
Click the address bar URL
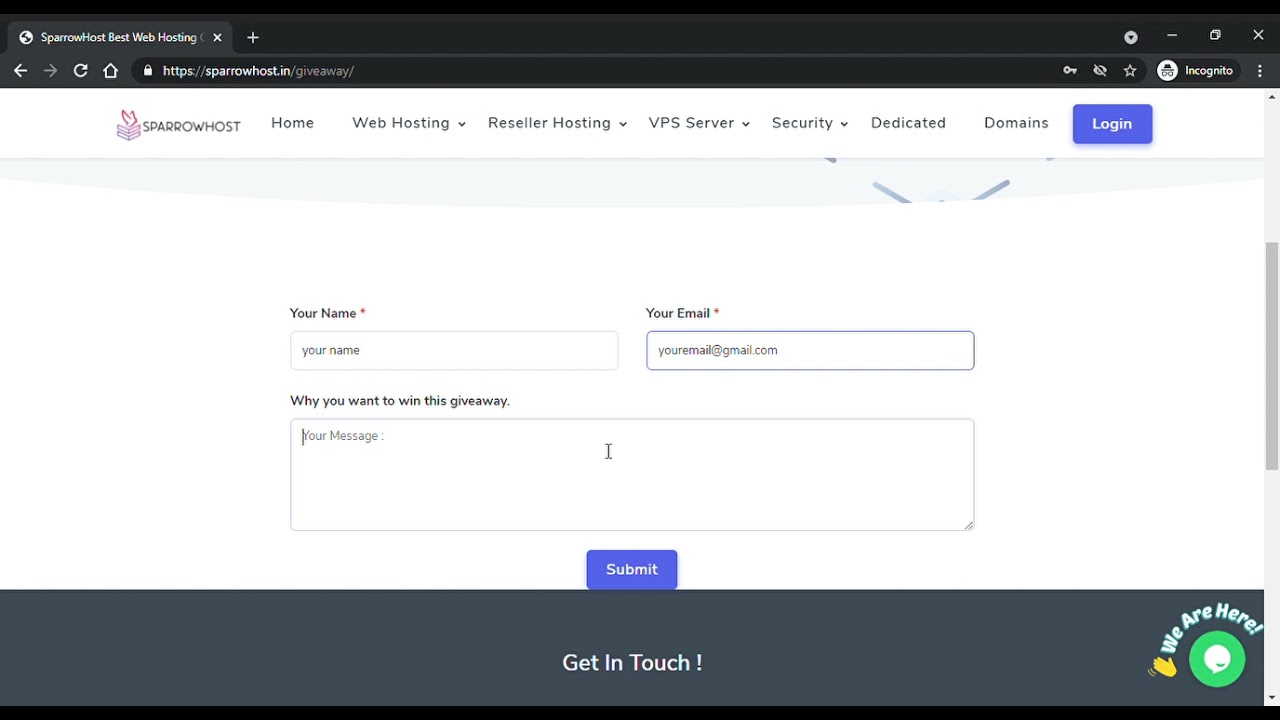258,71
